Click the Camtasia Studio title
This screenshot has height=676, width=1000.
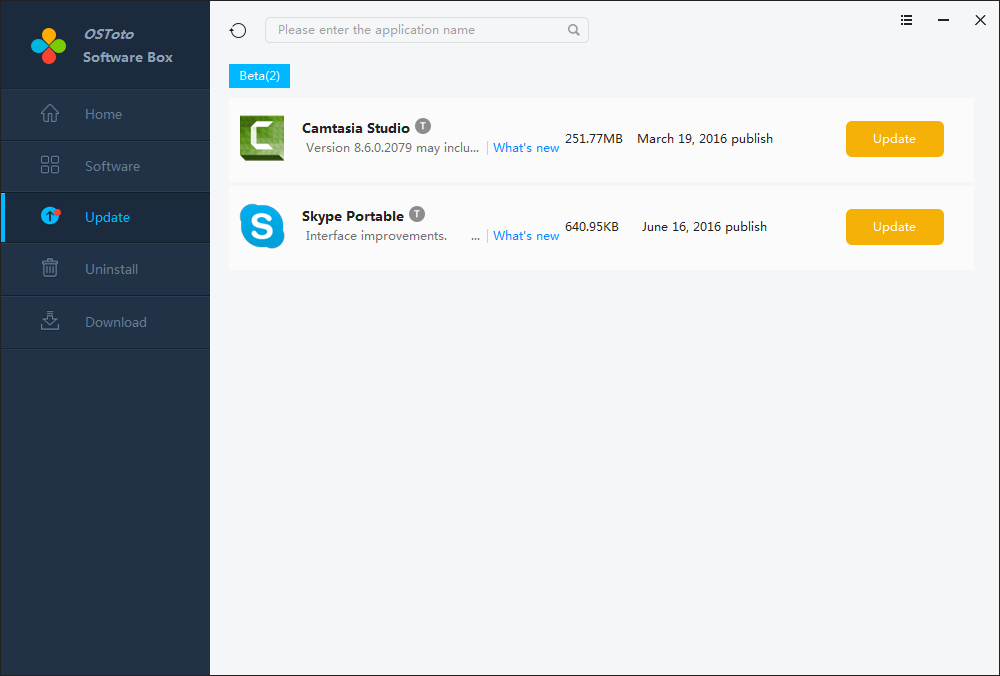(356, 128)
